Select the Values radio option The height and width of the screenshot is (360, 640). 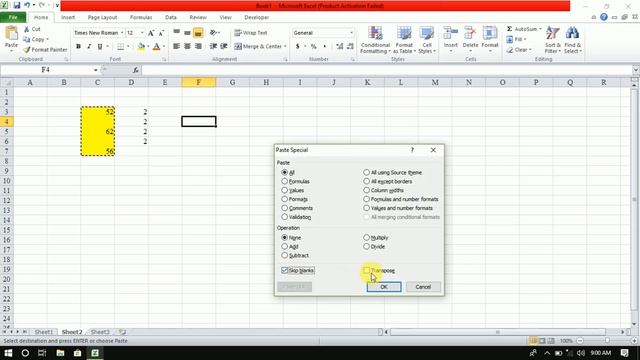point(284,190)
